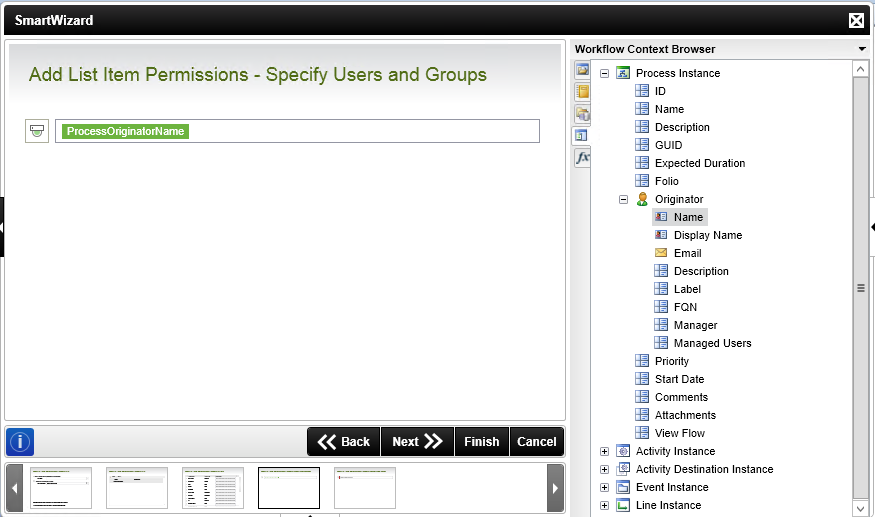Select Managed Users in the tree

coord(713,343)
